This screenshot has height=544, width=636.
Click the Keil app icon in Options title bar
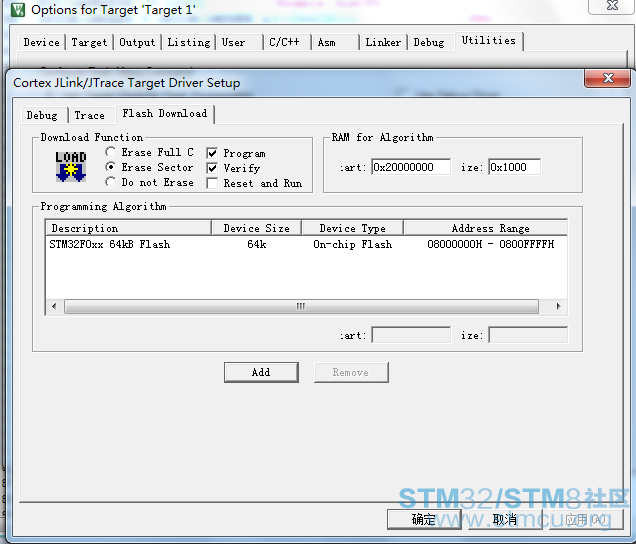[x=18, y=10]
